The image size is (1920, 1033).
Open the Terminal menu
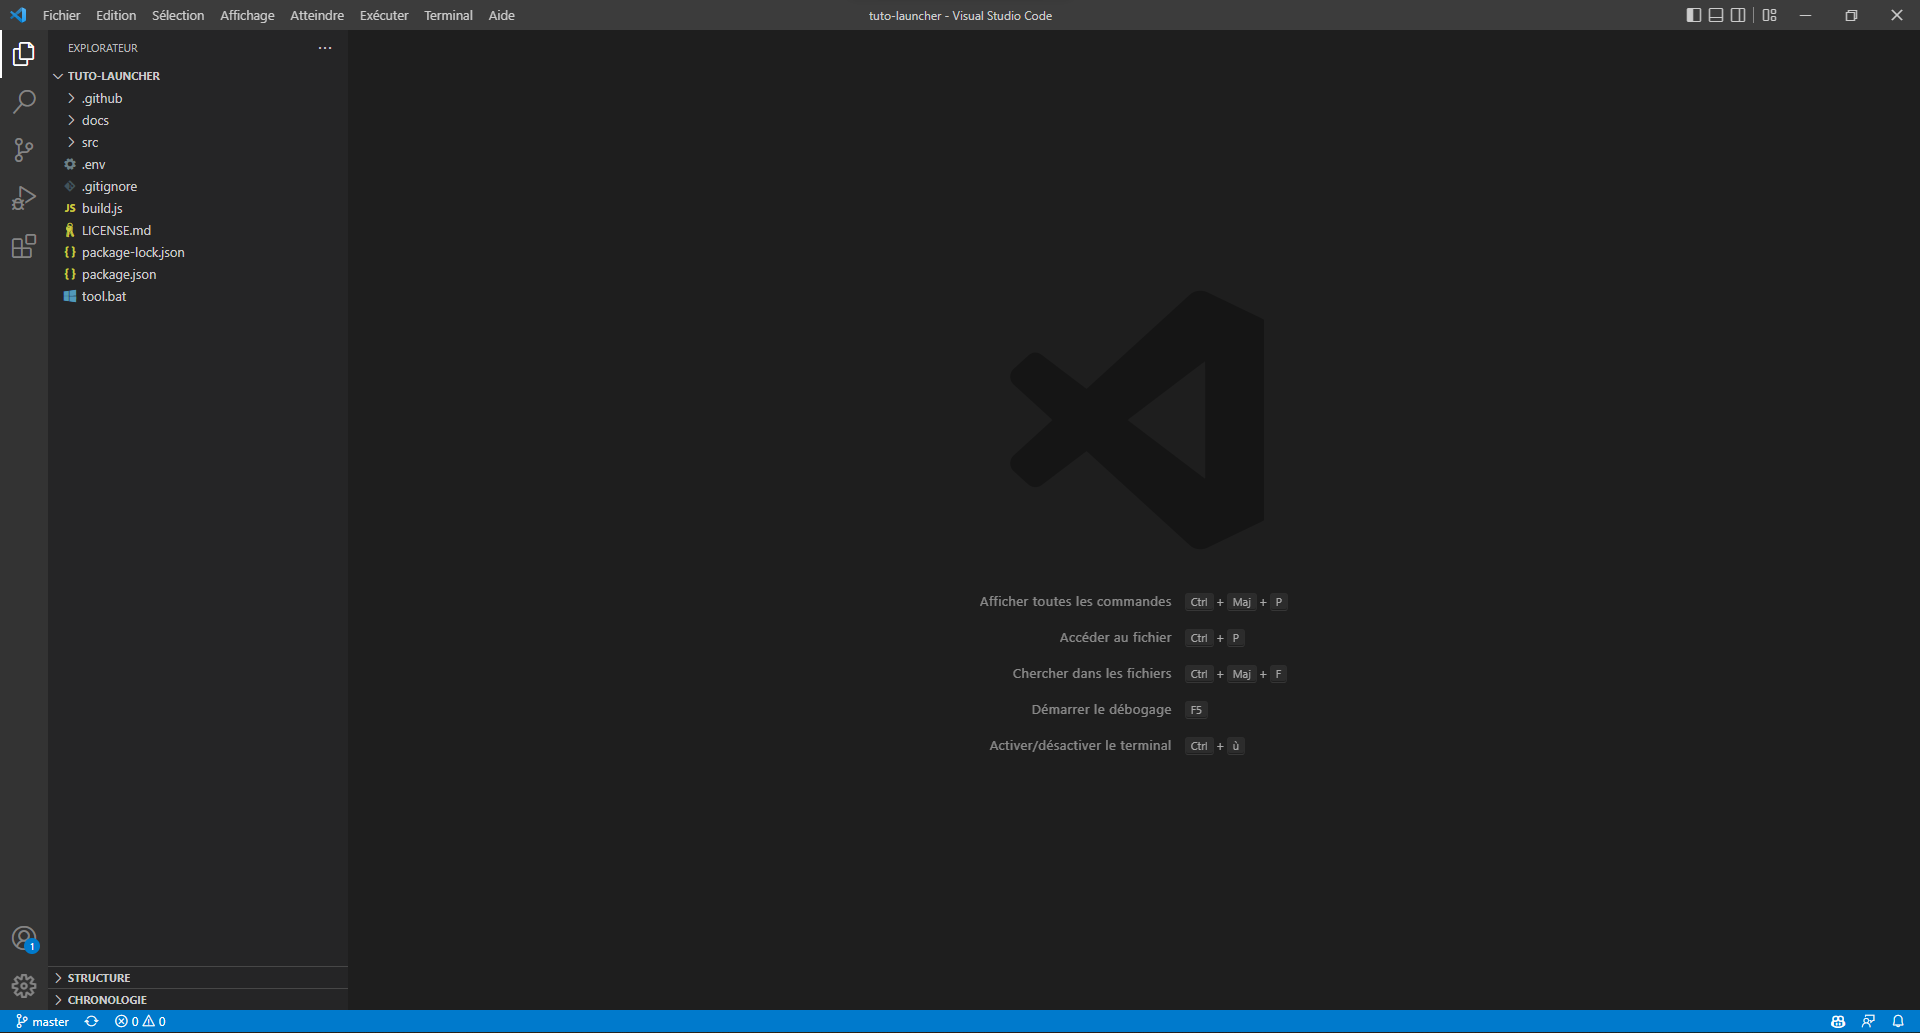pos(448,15)
